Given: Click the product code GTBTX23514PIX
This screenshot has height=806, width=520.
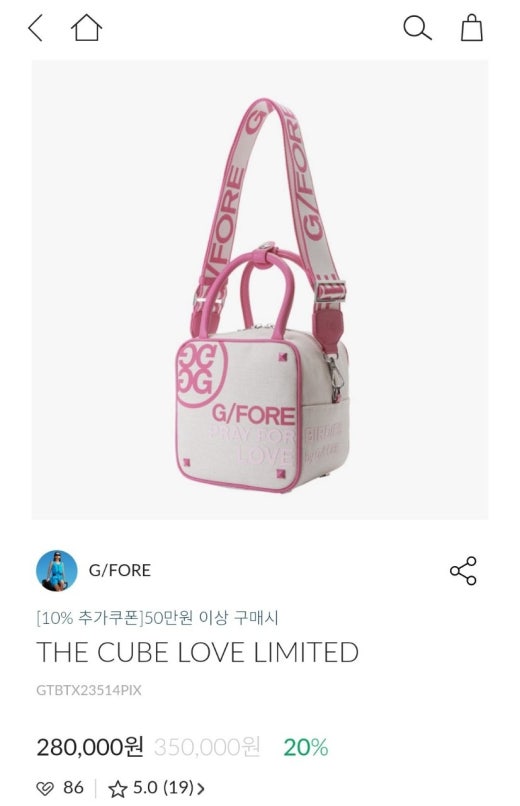Looking at the screenshot, I should tap(88, 690).
